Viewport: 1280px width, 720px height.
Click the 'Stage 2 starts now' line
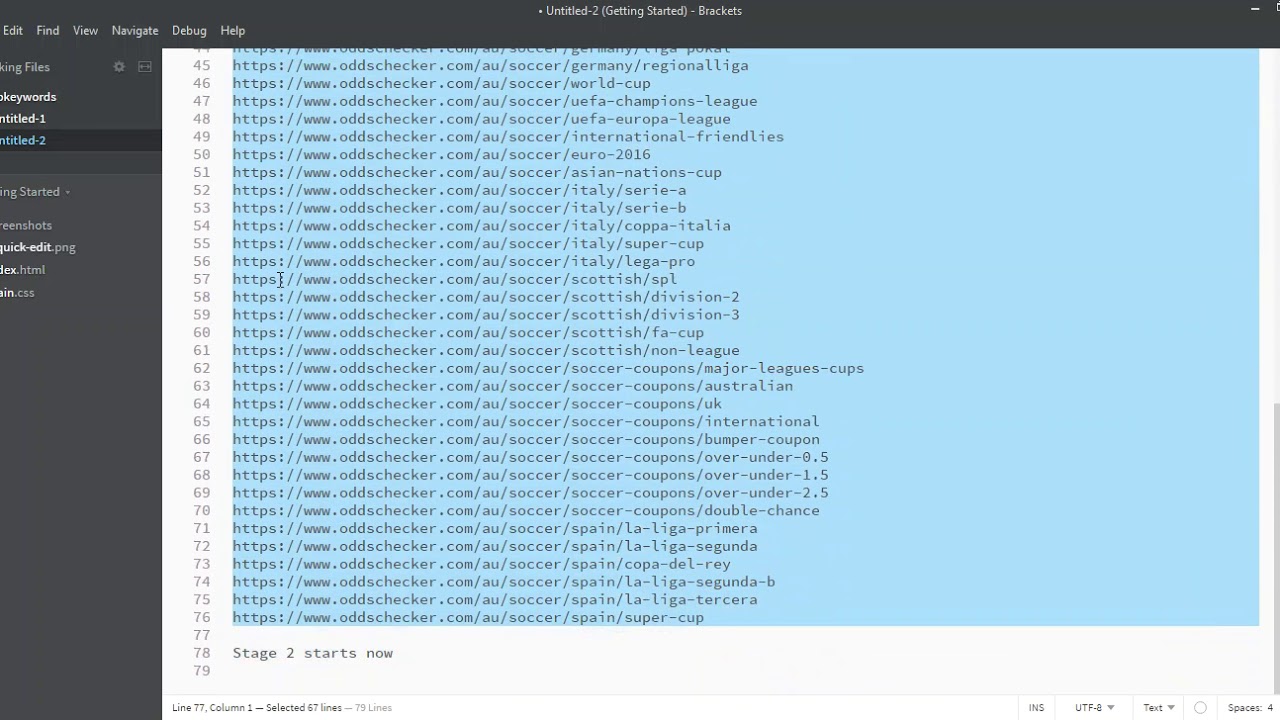[313, 653]
